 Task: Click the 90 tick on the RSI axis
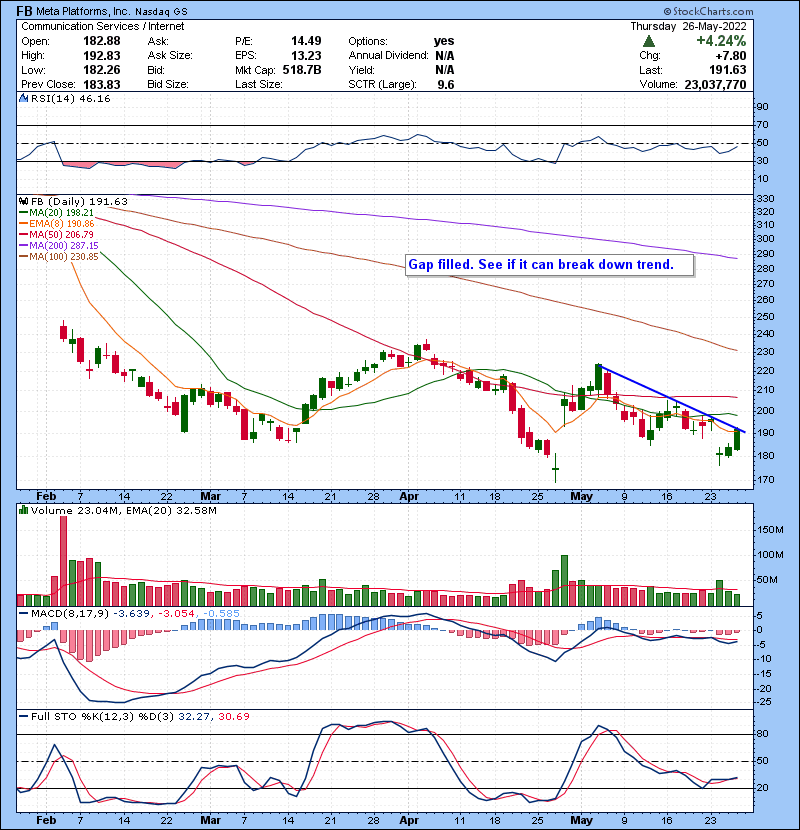coord(762,107)
